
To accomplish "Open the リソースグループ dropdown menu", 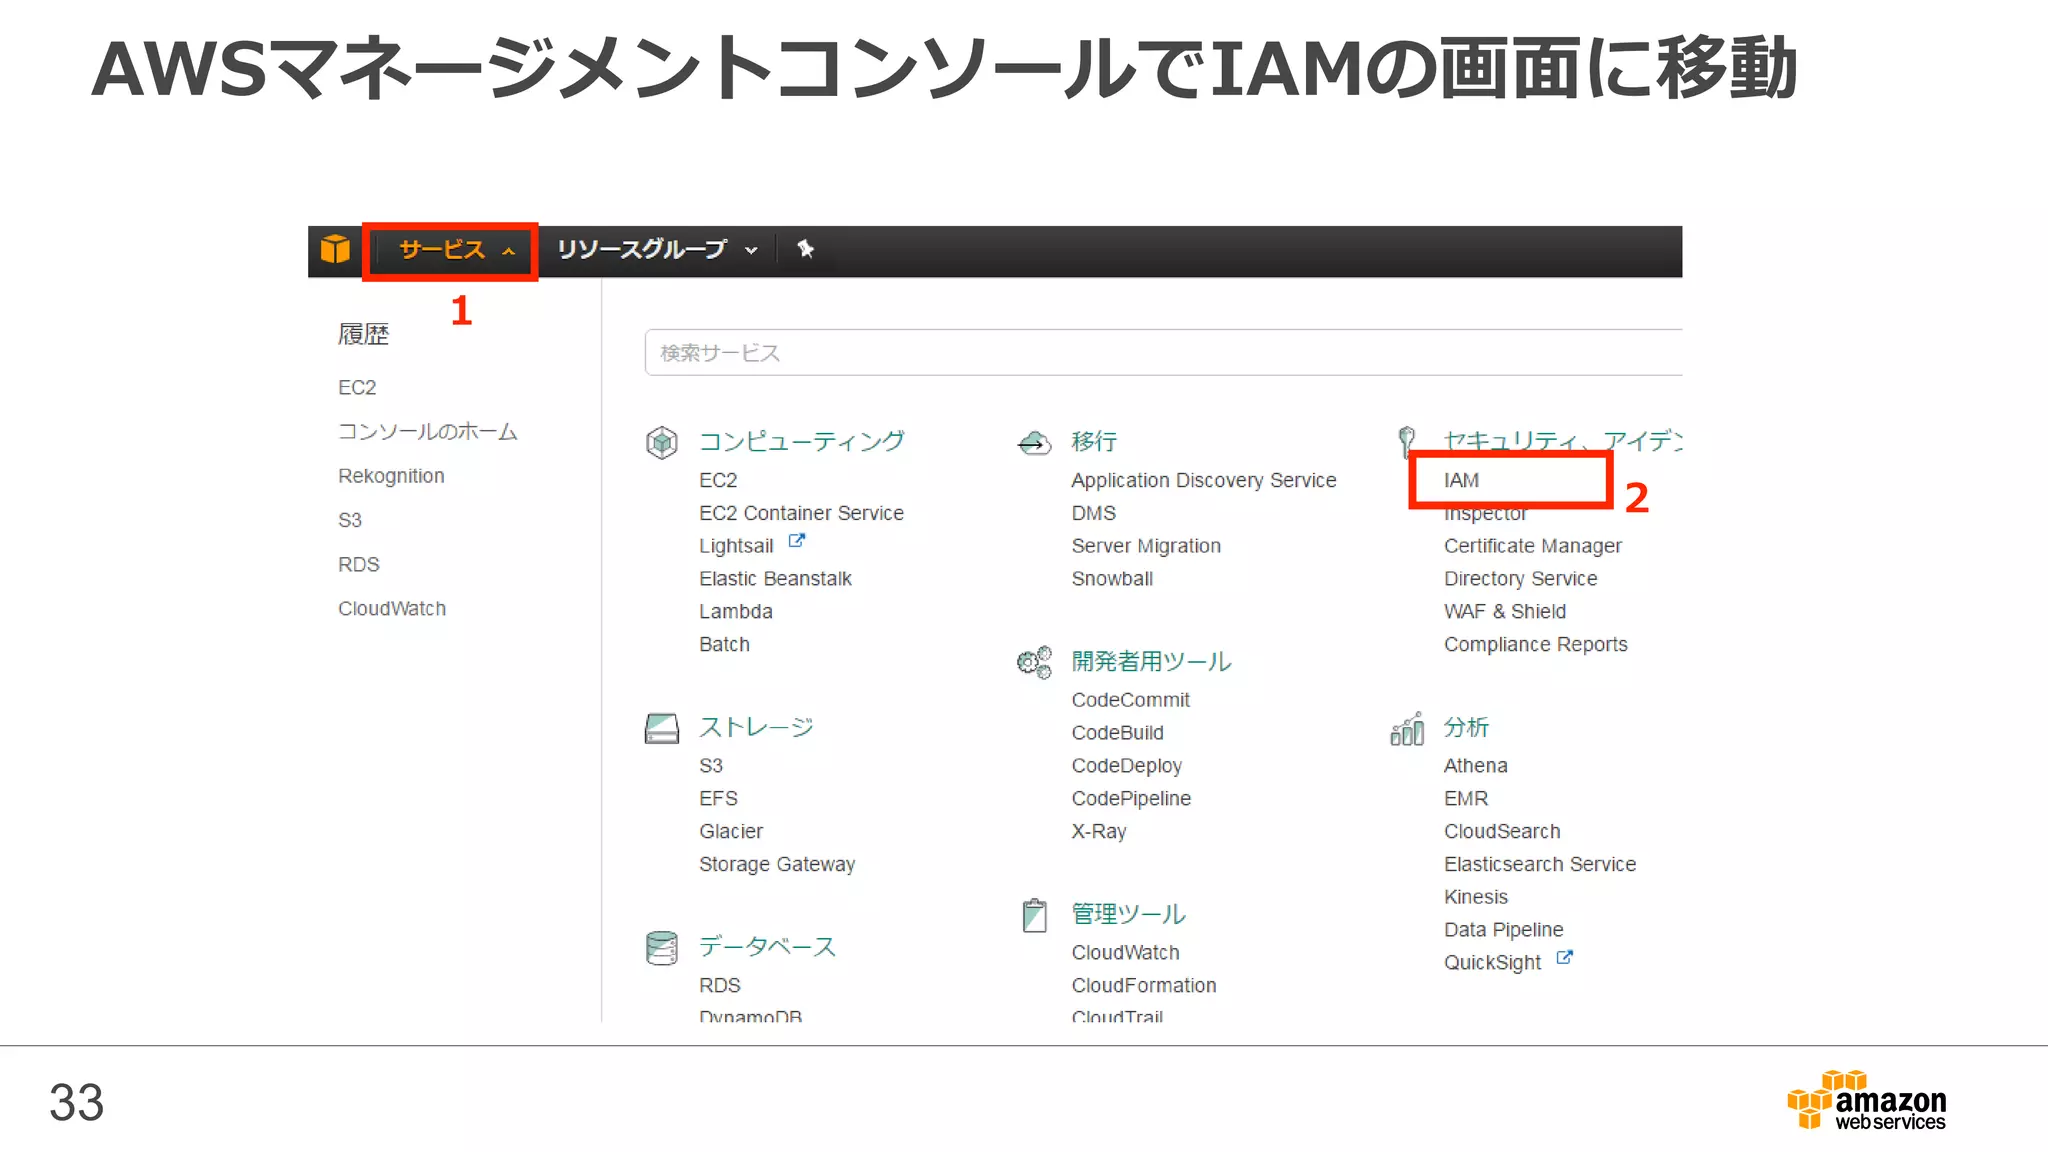I will tap(657, 250).
